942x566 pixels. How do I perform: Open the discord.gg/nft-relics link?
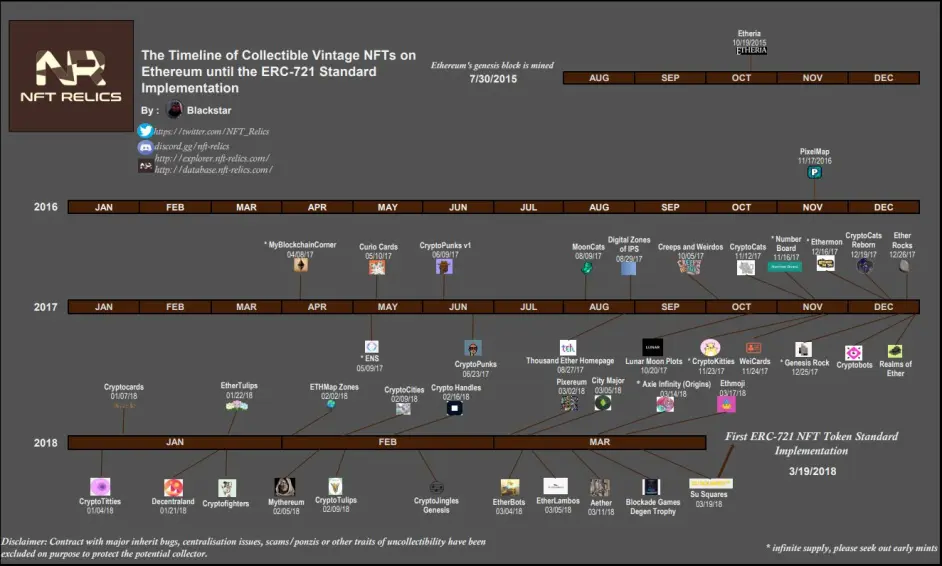click(x=192, y=146)
